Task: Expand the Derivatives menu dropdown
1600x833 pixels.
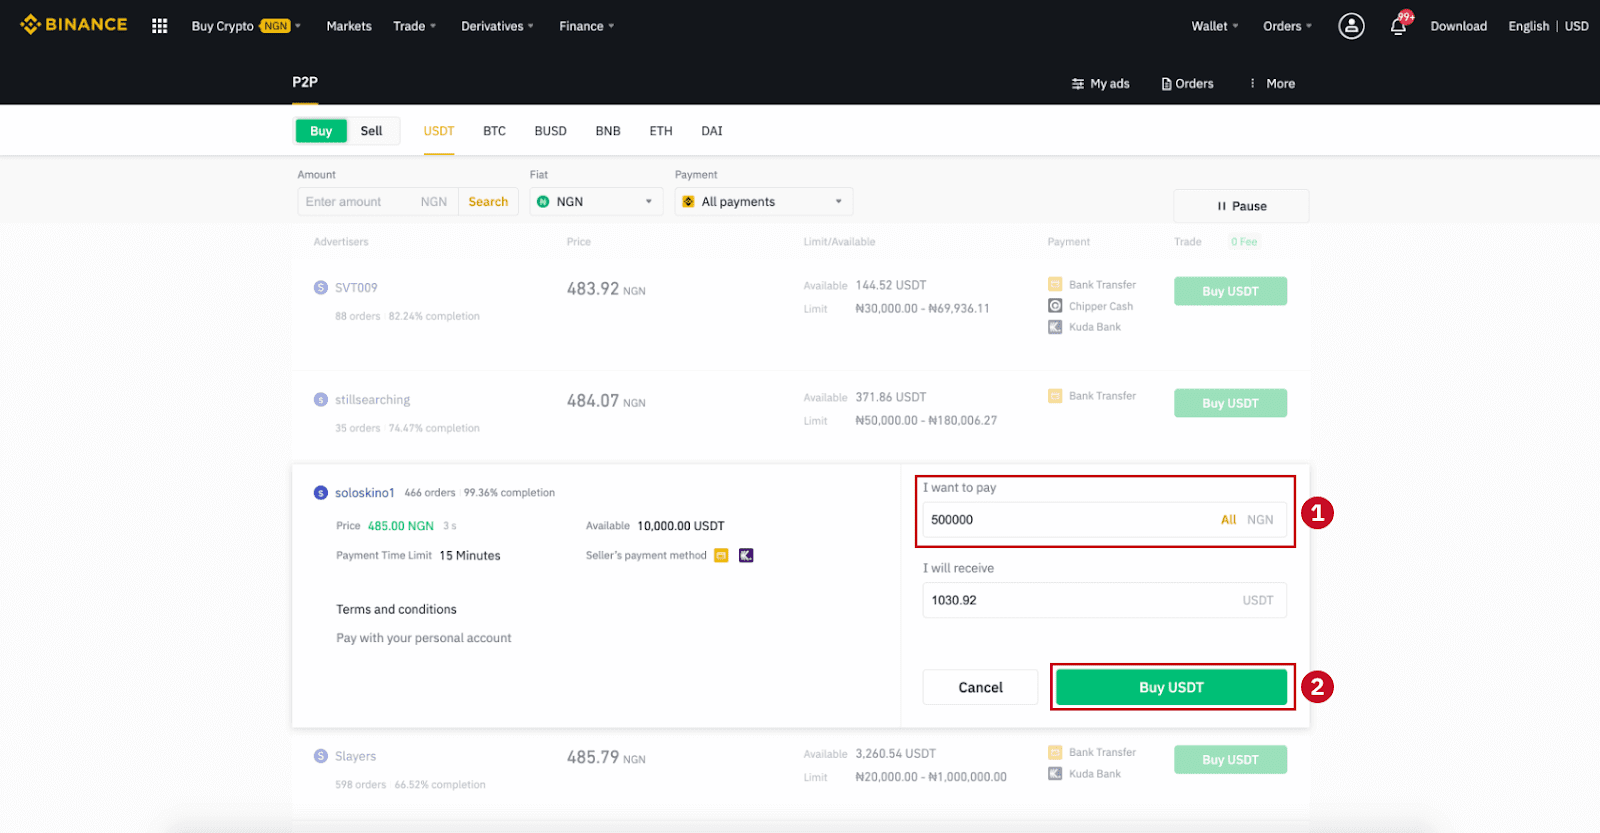Action: 497,26
